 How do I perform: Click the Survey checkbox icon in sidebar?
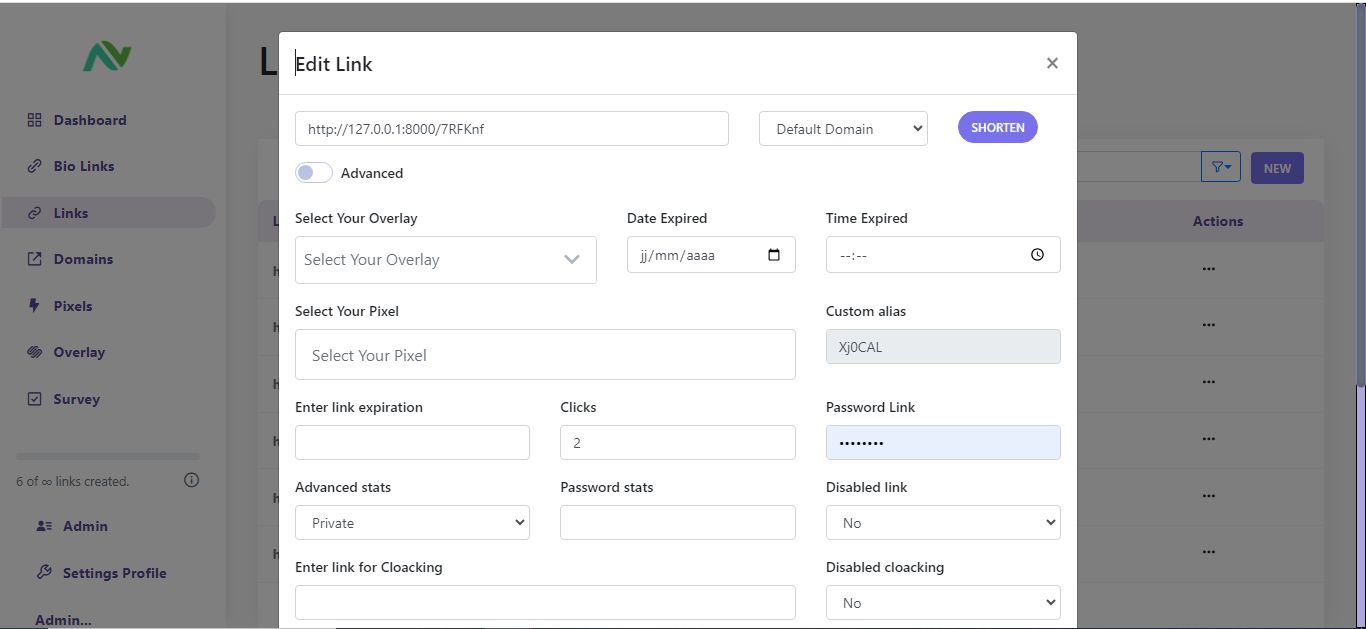tap(34, 399)
